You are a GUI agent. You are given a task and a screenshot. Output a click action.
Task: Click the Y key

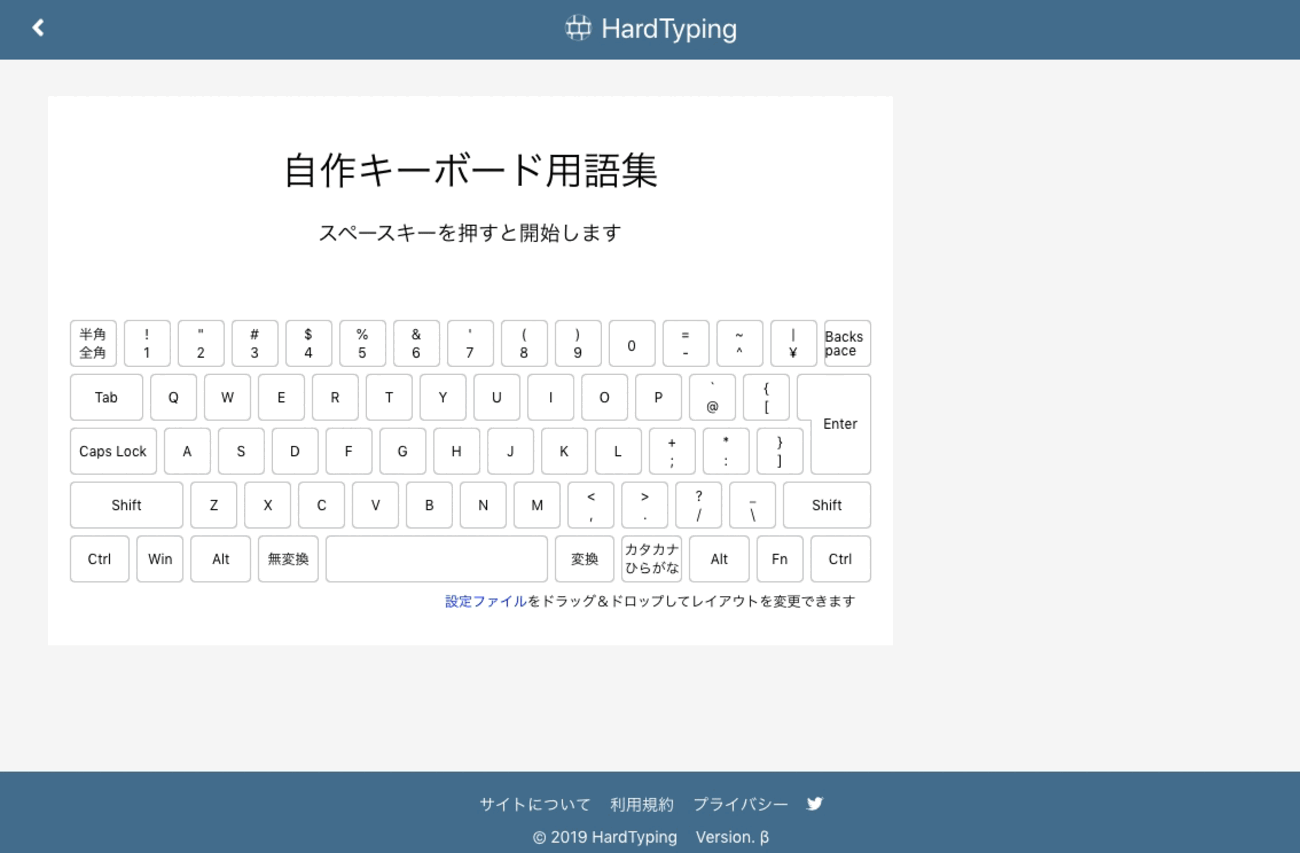[x=443, y=397]
